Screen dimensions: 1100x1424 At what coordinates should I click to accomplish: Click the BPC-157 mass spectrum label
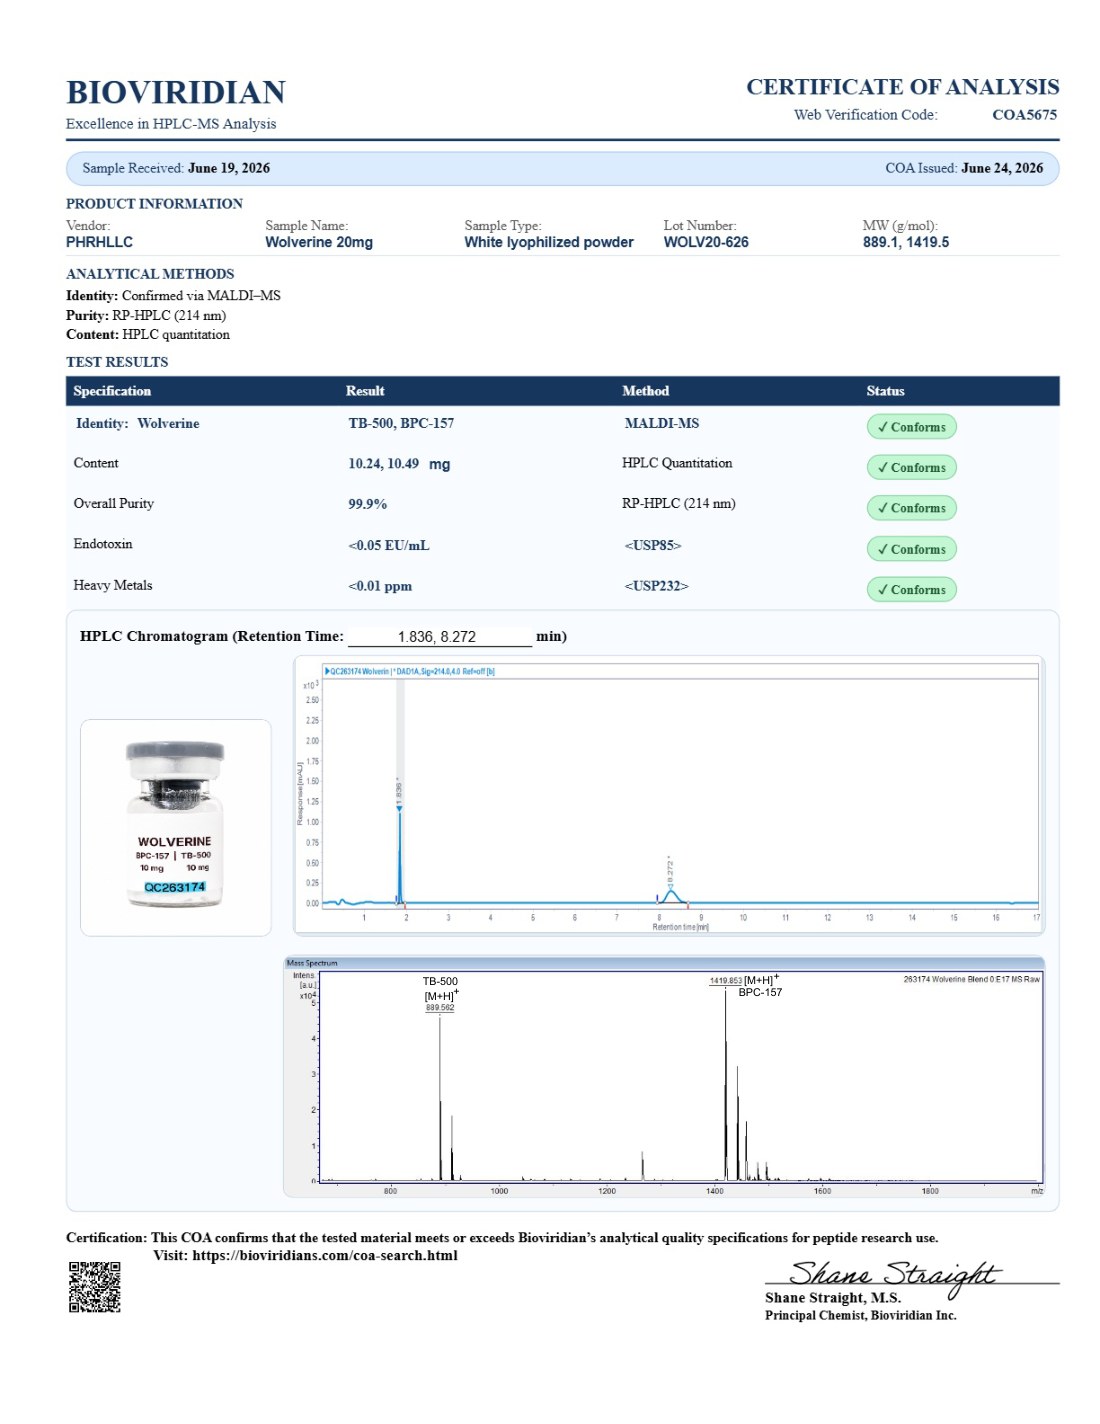point(760,993)
